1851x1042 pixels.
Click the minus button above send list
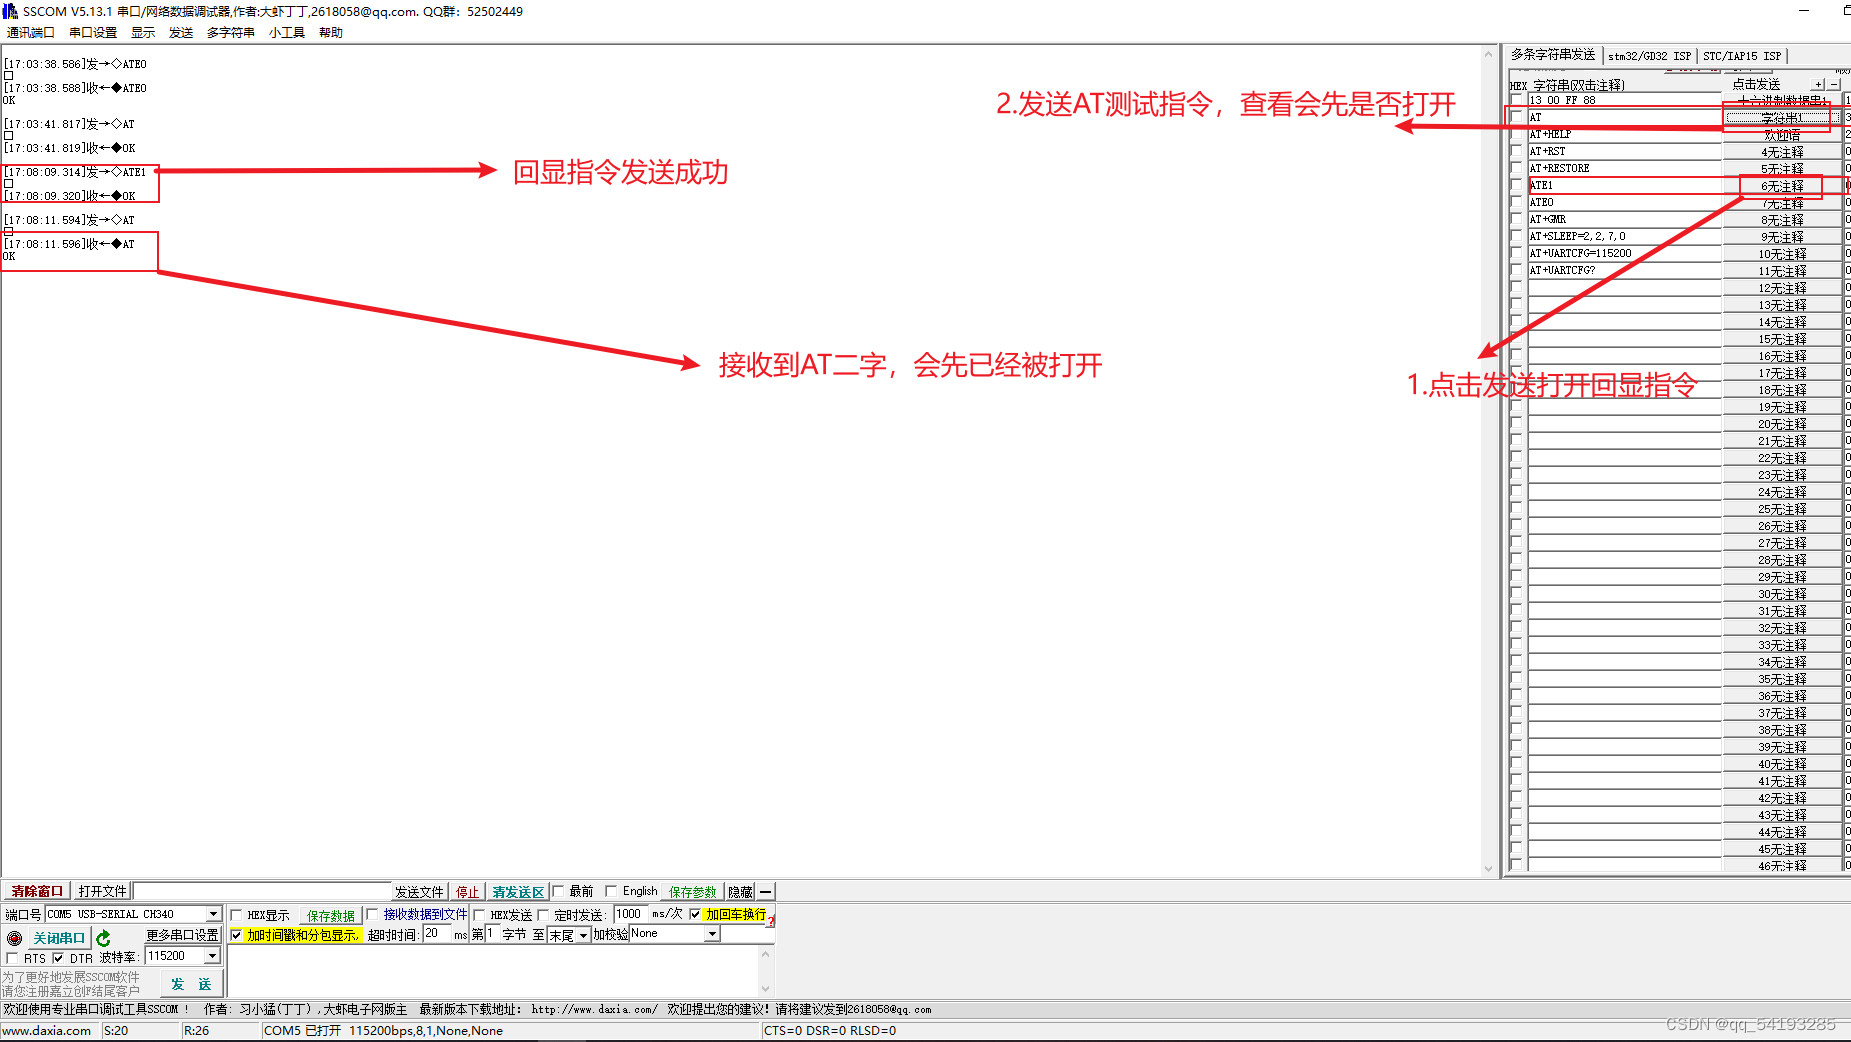1833,84
